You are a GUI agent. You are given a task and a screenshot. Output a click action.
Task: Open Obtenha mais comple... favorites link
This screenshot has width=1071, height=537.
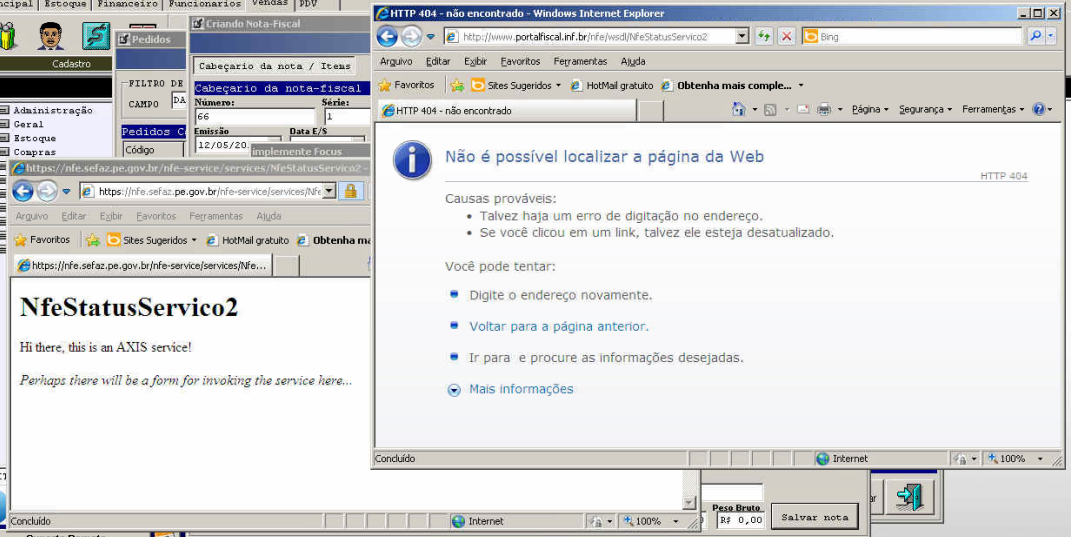pyautogui.click(x=726, y=85)
